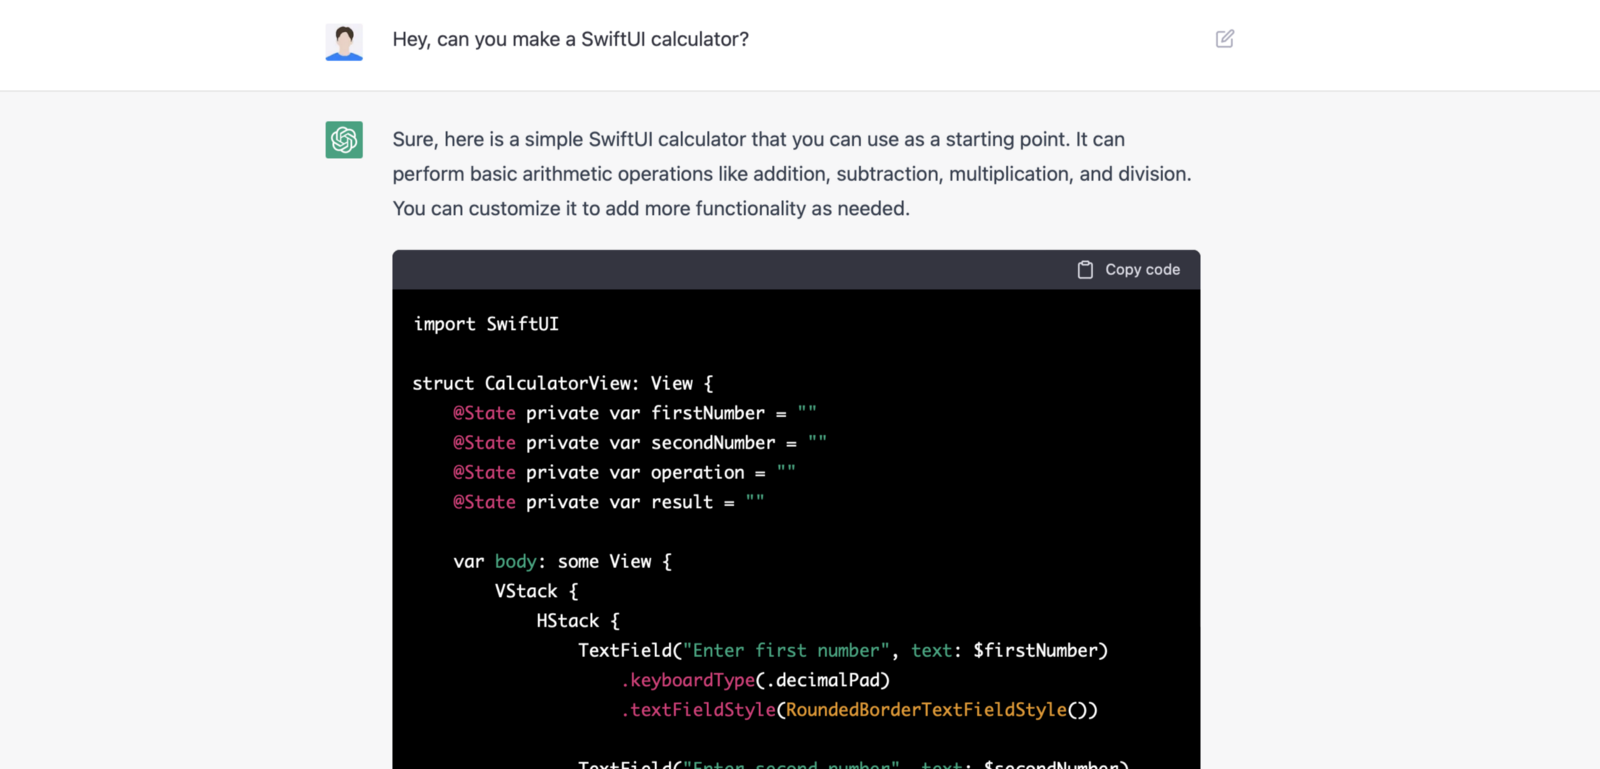Viewport: 1600px width, 769px height.
Task: Click the Copy code button
Action: pyautogui.click(x=1129, y=270)
